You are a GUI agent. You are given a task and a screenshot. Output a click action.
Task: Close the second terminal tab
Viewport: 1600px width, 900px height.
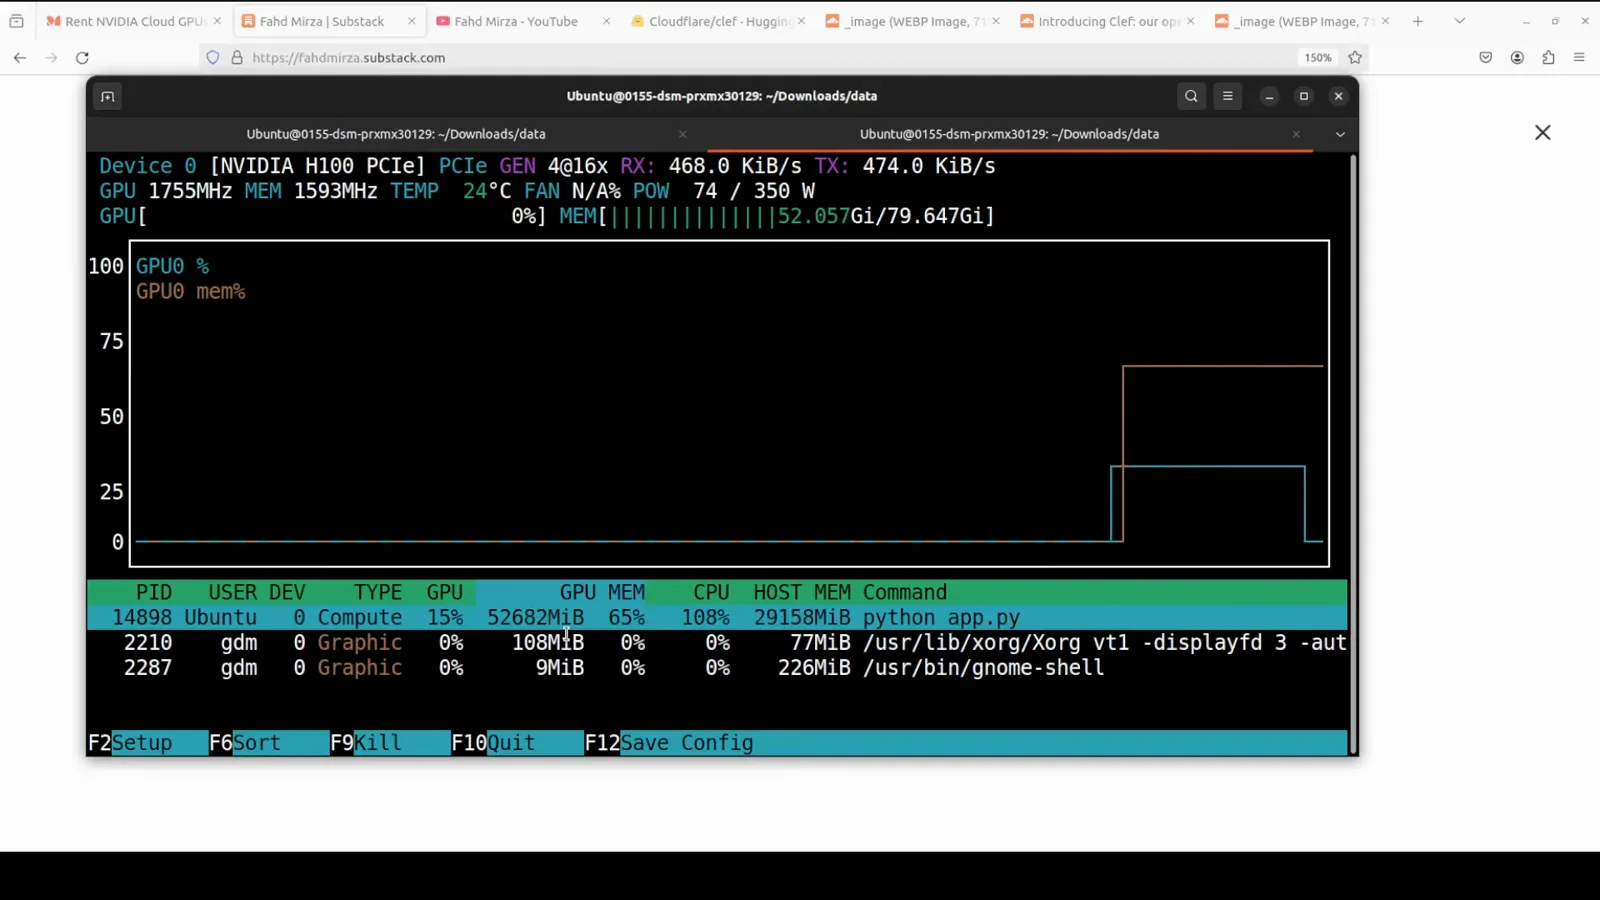coord(1296,134)
